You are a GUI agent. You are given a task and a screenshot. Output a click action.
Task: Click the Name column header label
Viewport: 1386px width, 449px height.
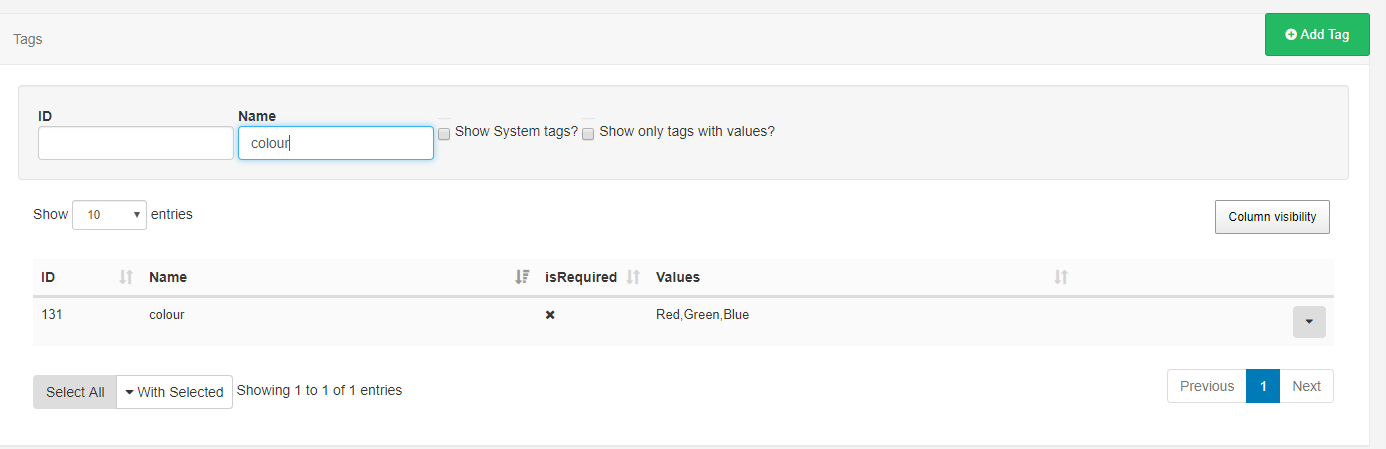[x=168, y=277]
